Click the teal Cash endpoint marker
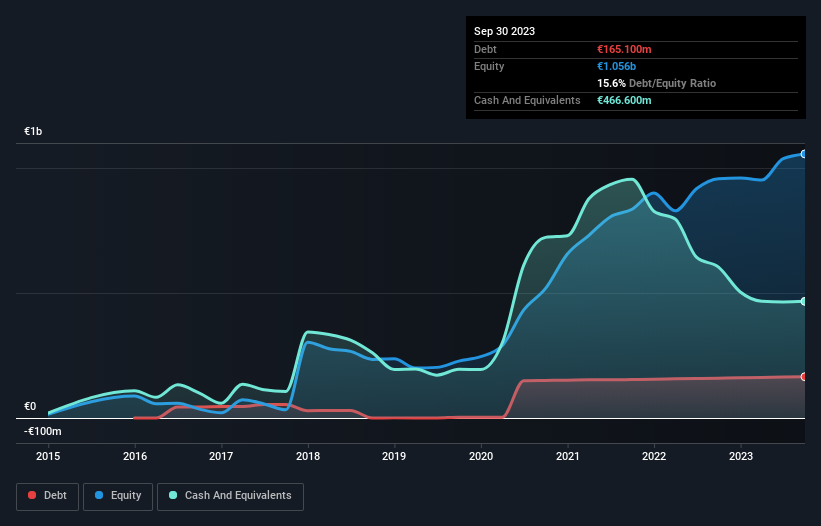Image resolution: width=821 pixels, height=526 pixels. tap(804, 301)
